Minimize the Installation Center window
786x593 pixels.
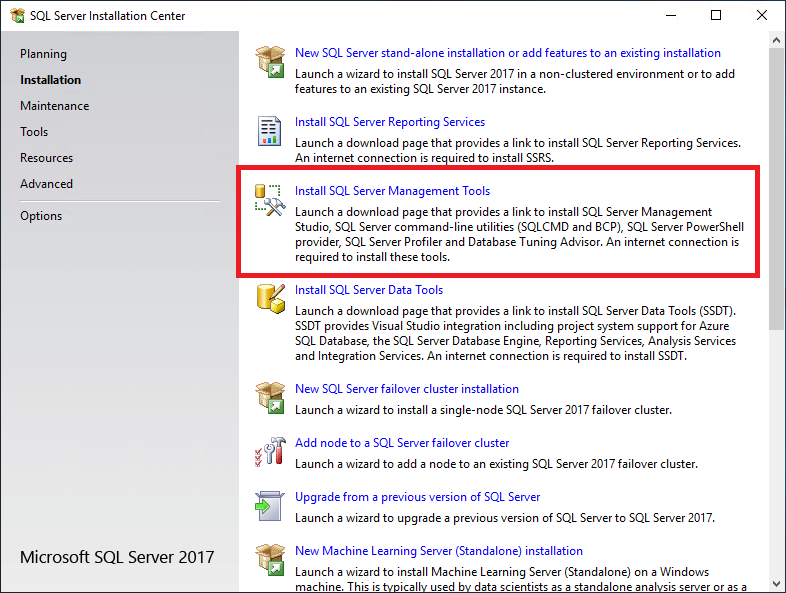pos(671,16)
